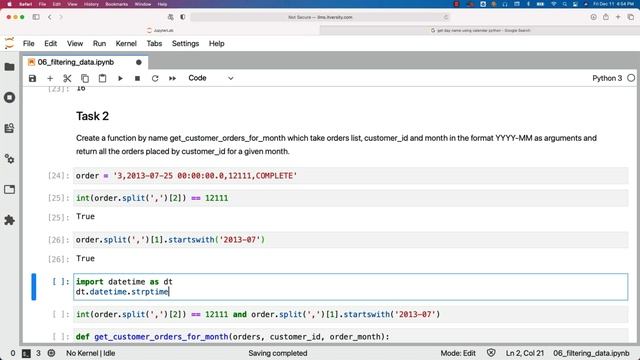640x360 pixels.
Task: Show Safari tab overview icon
Action: [631, 17]
